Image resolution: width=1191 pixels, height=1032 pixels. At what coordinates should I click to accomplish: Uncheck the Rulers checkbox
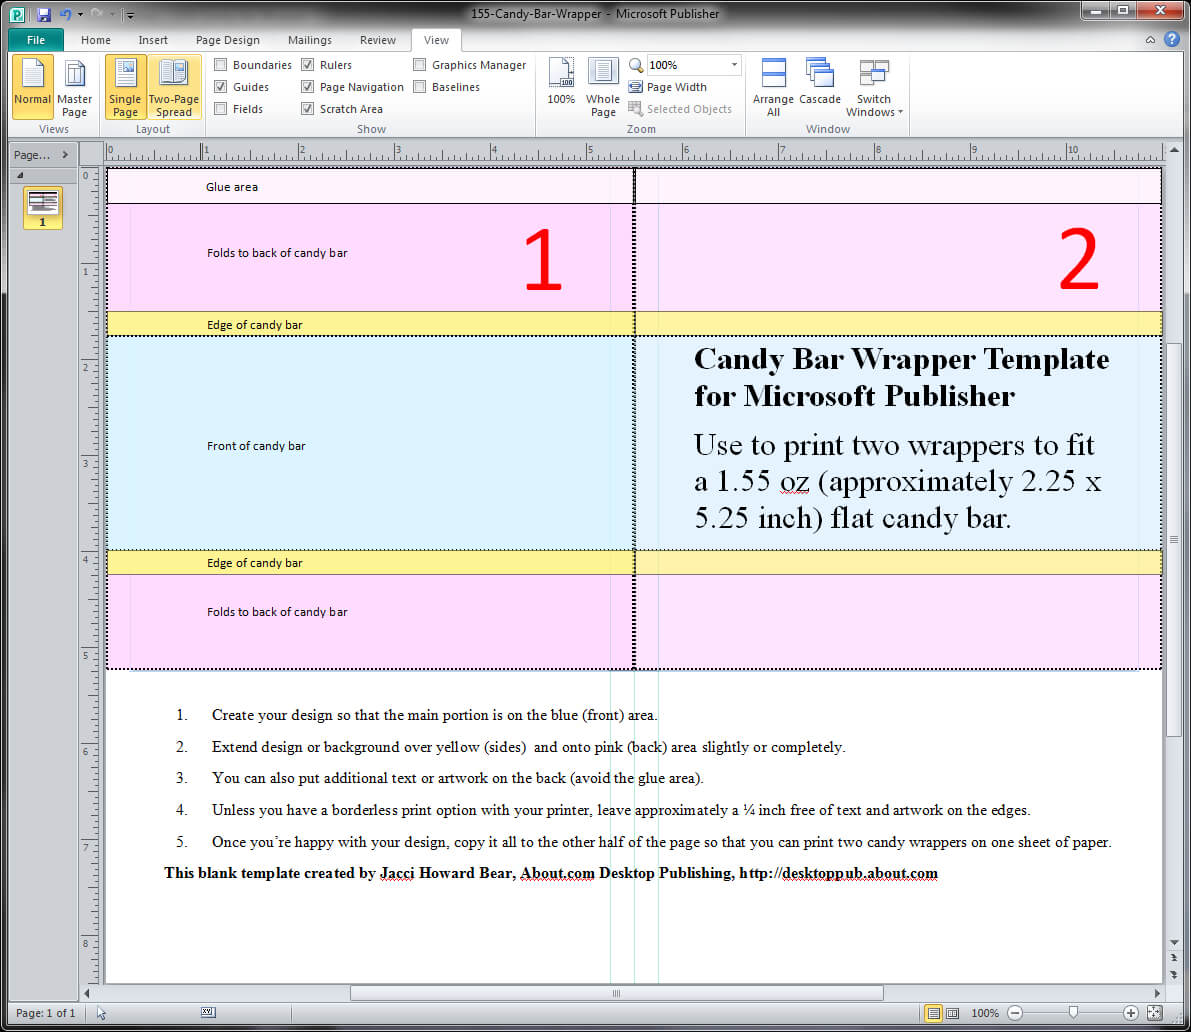308,65
